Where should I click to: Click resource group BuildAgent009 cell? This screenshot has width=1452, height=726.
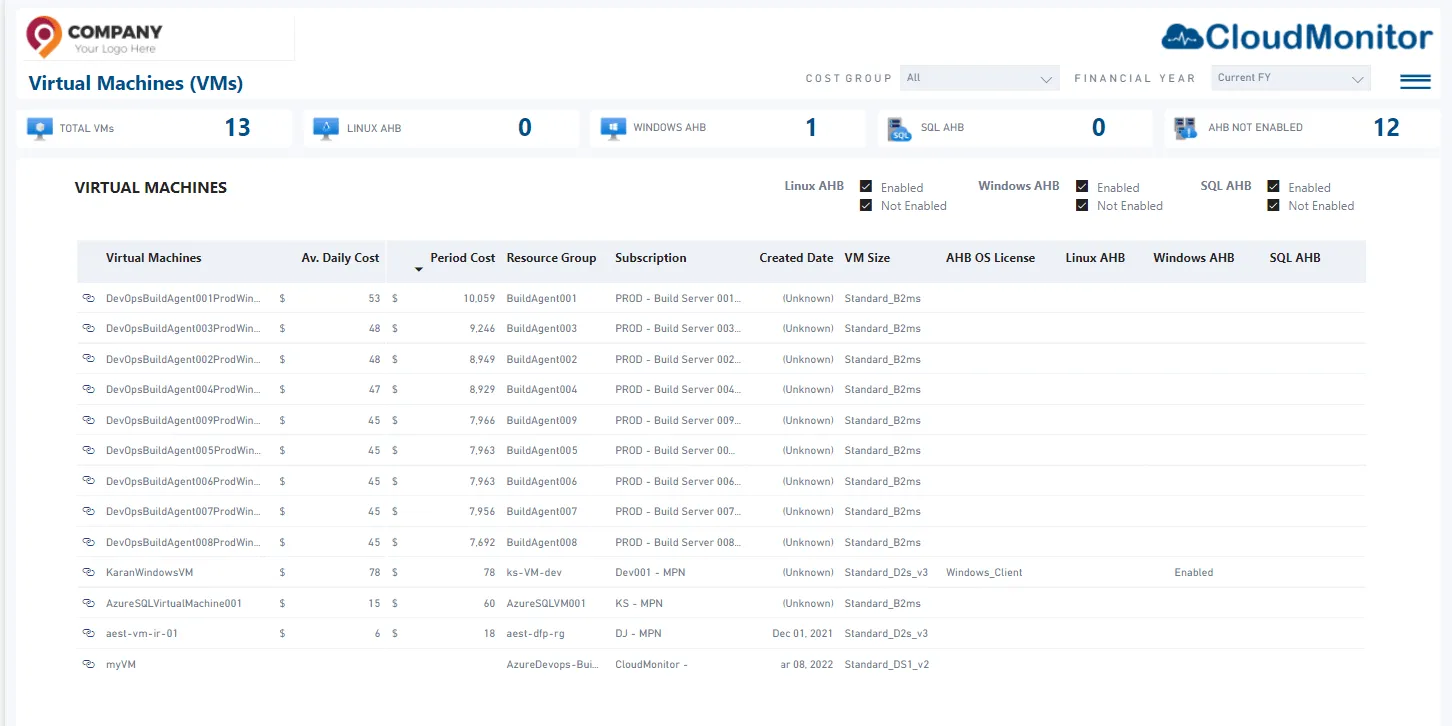click(x=542, y=420)
